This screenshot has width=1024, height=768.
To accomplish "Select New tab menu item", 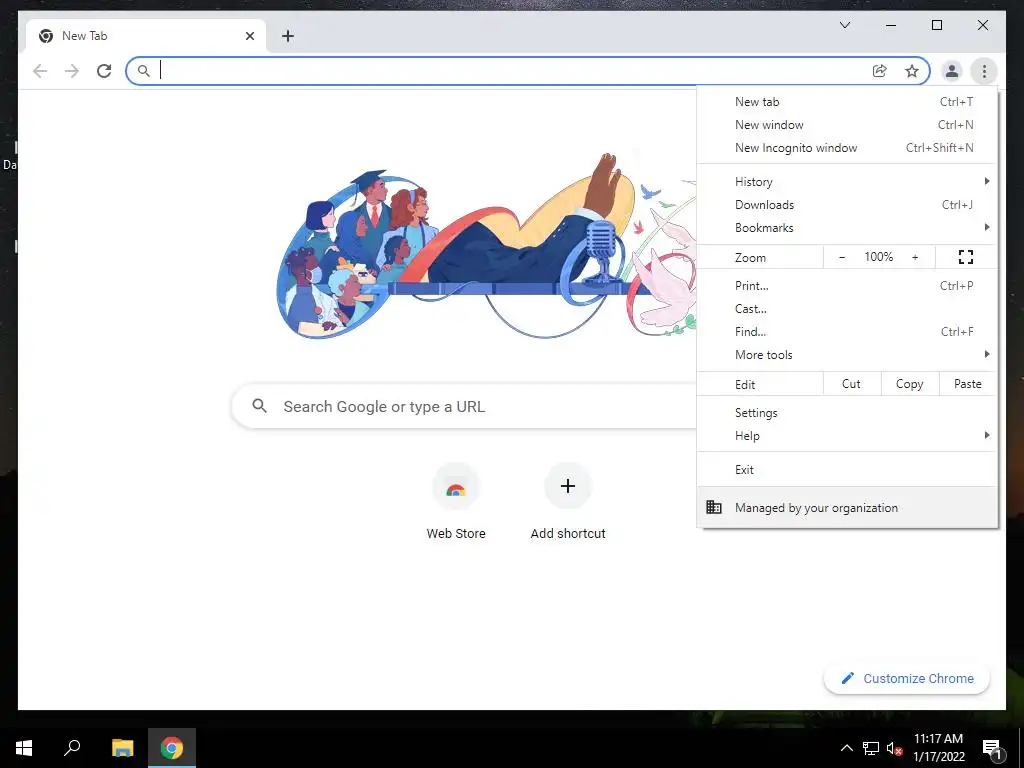I will pyautogui.click(x=847, y=102).
